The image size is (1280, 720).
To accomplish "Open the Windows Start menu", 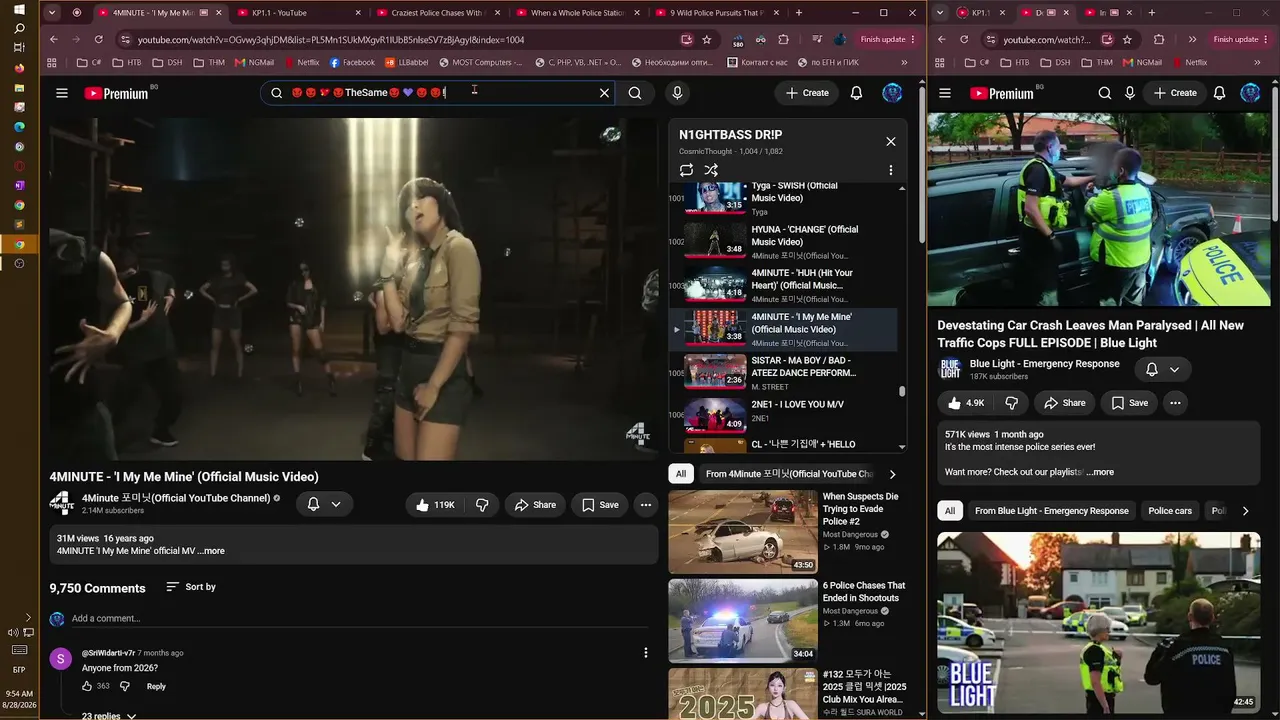I will 19,10.
